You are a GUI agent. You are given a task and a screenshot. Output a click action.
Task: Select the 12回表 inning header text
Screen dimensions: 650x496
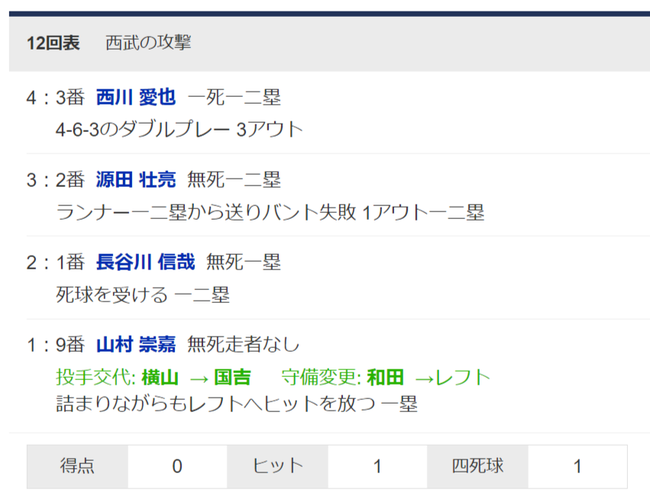53,43
